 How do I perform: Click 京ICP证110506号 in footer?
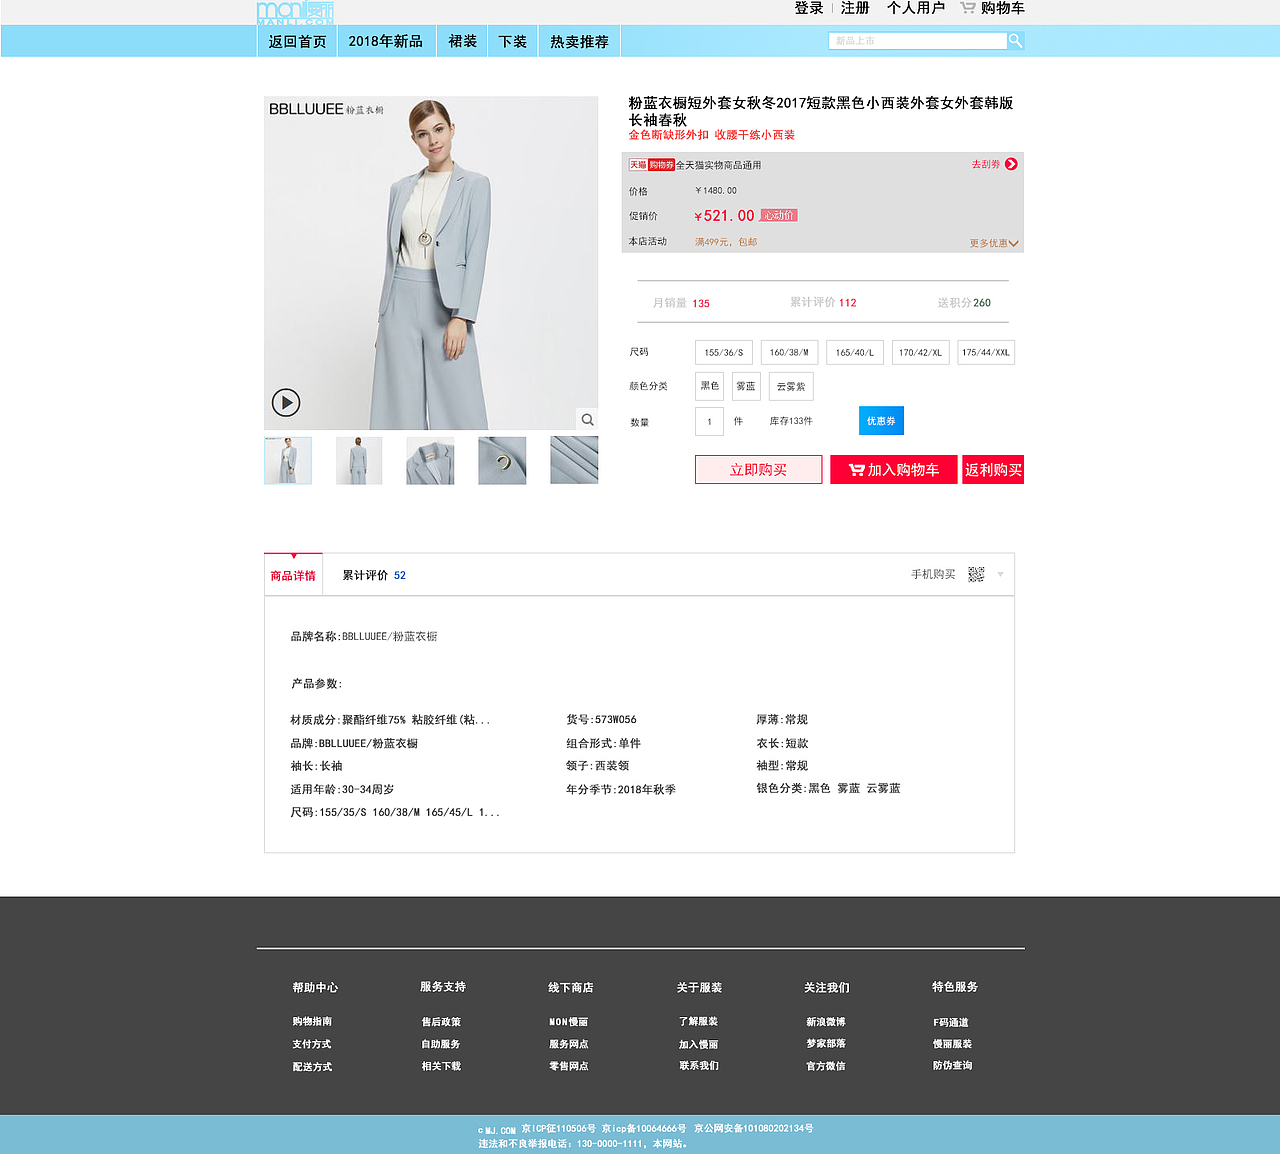(558, 1129)
